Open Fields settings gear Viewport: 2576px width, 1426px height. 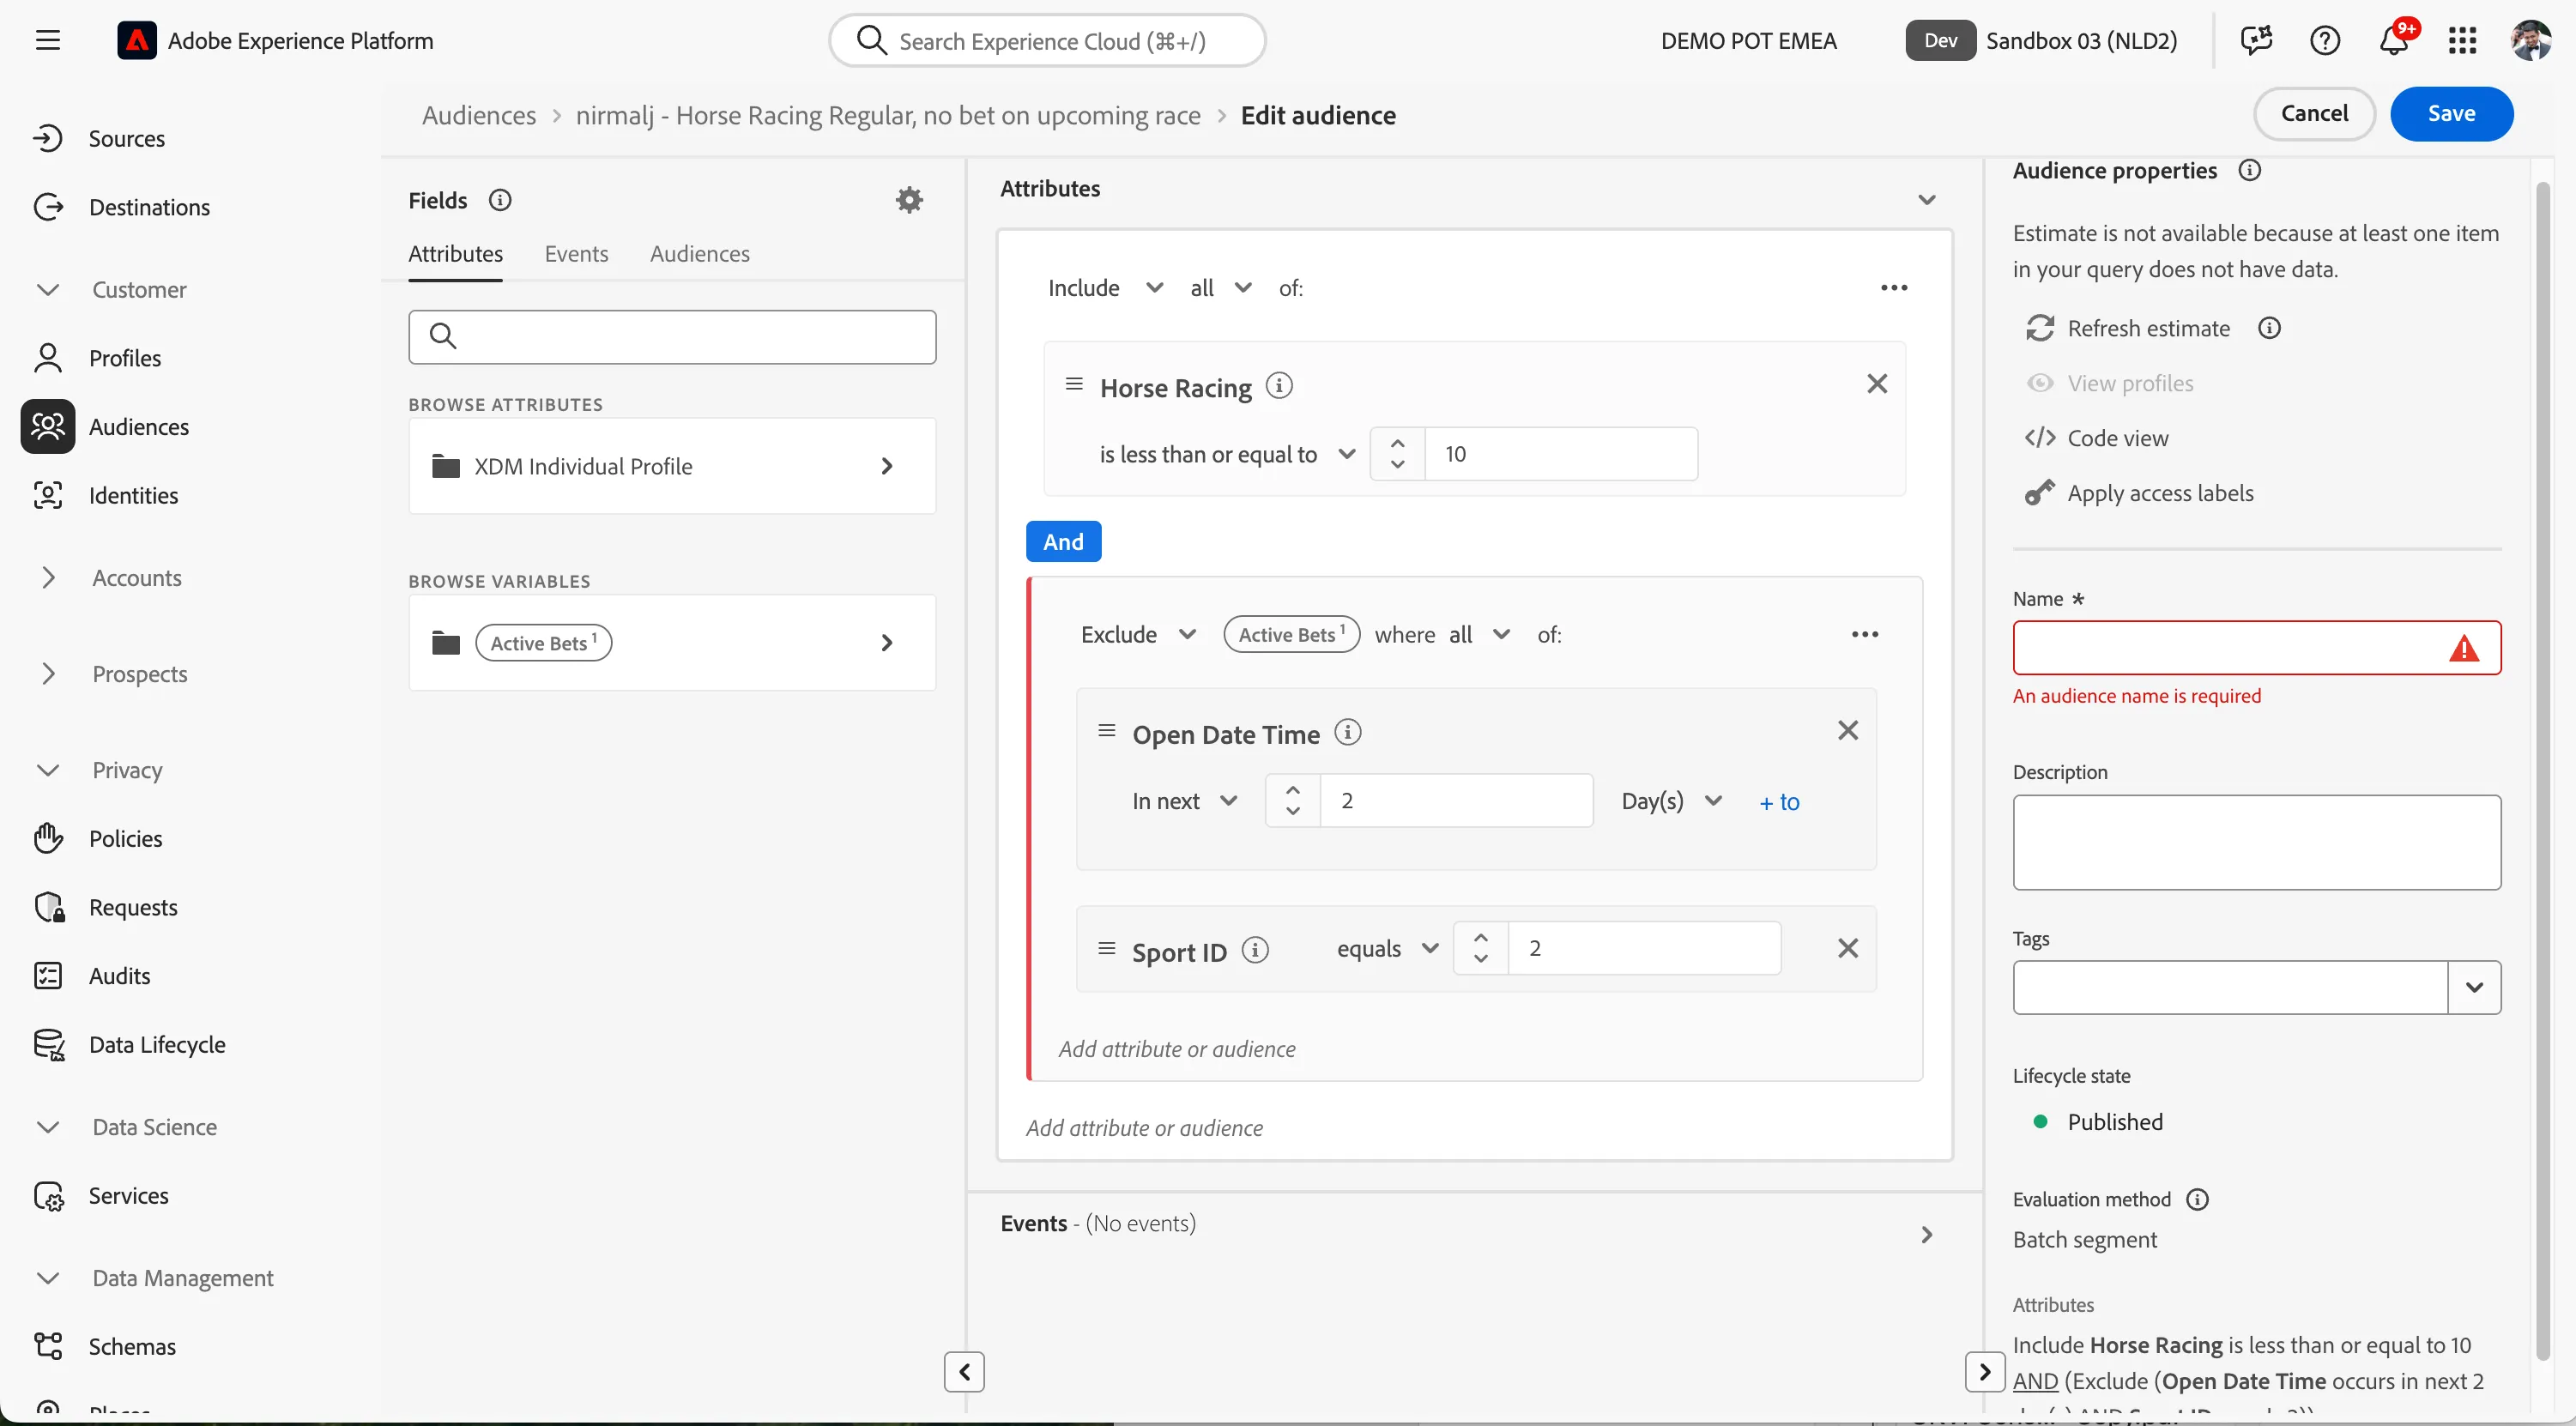pyautogui.click(x=908, y=200)
